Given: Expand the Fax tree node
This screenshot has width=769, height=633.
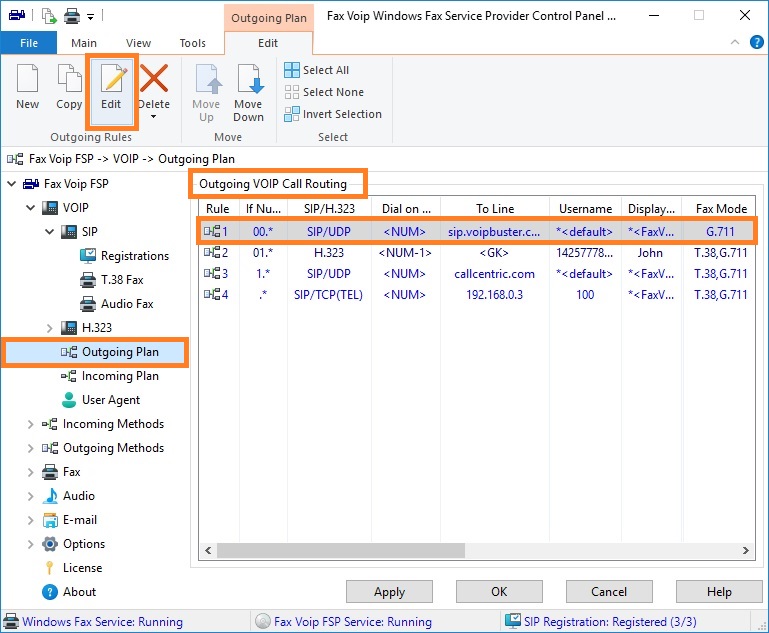Looking at the screenshot, I should click(x=30, y=472).
